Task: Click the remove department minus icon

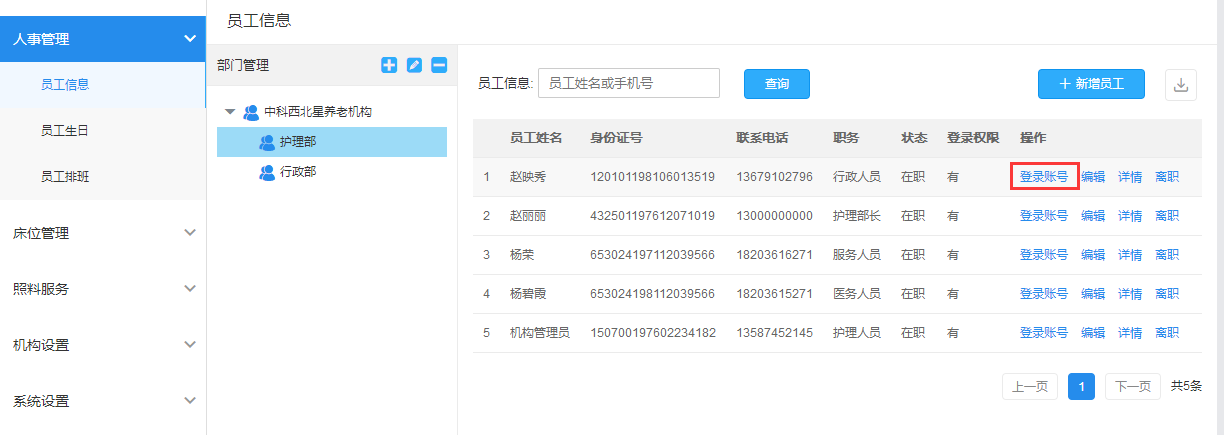Action: (x=439, y=65)
